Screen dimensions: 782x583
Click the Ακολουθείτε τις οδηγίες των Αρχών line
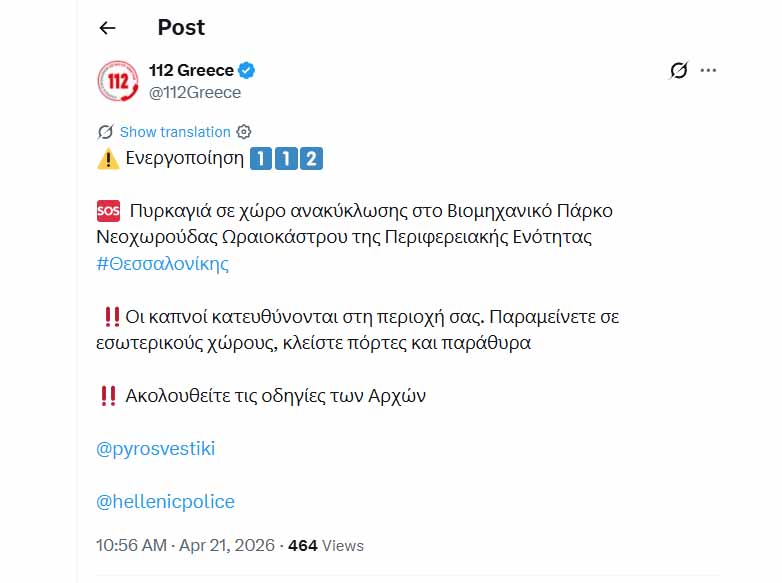pos(275,396)
